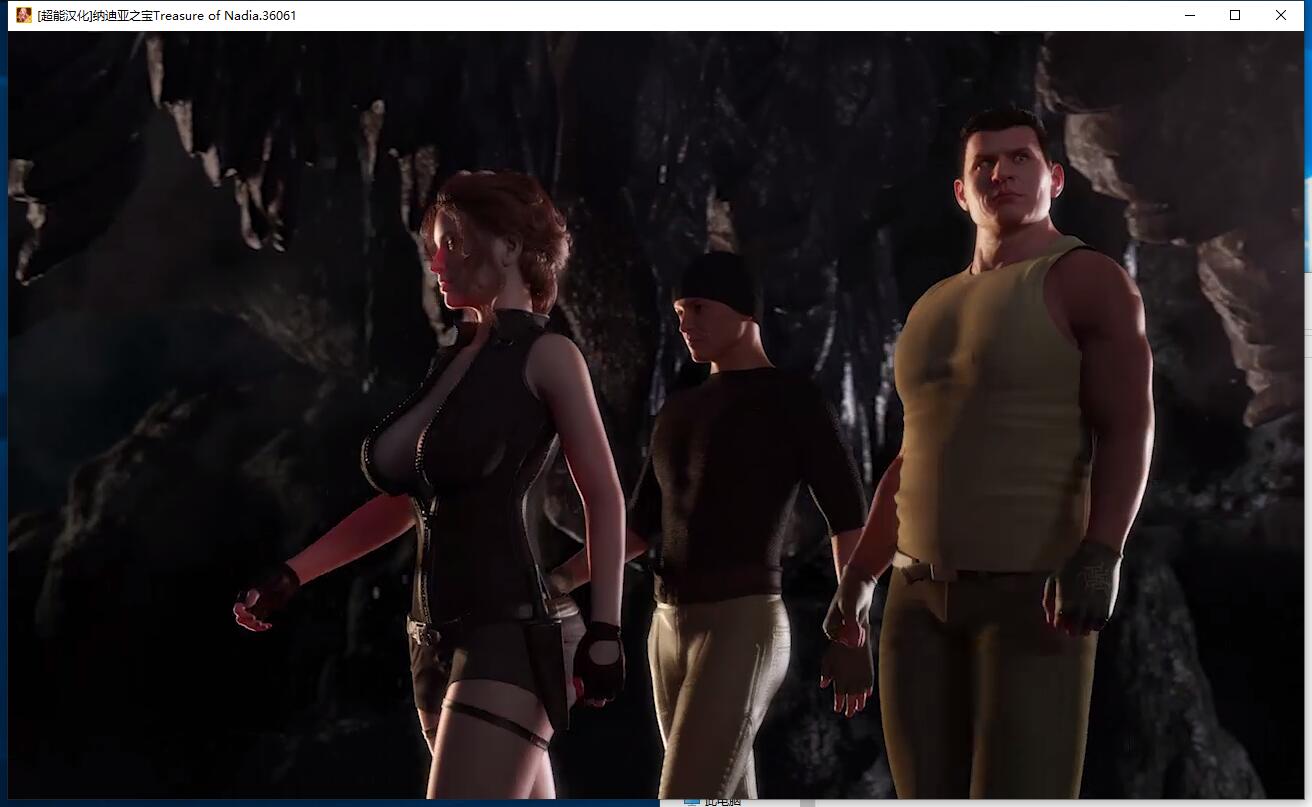Click the This PC monitor icon at bottom

(691, 801)
